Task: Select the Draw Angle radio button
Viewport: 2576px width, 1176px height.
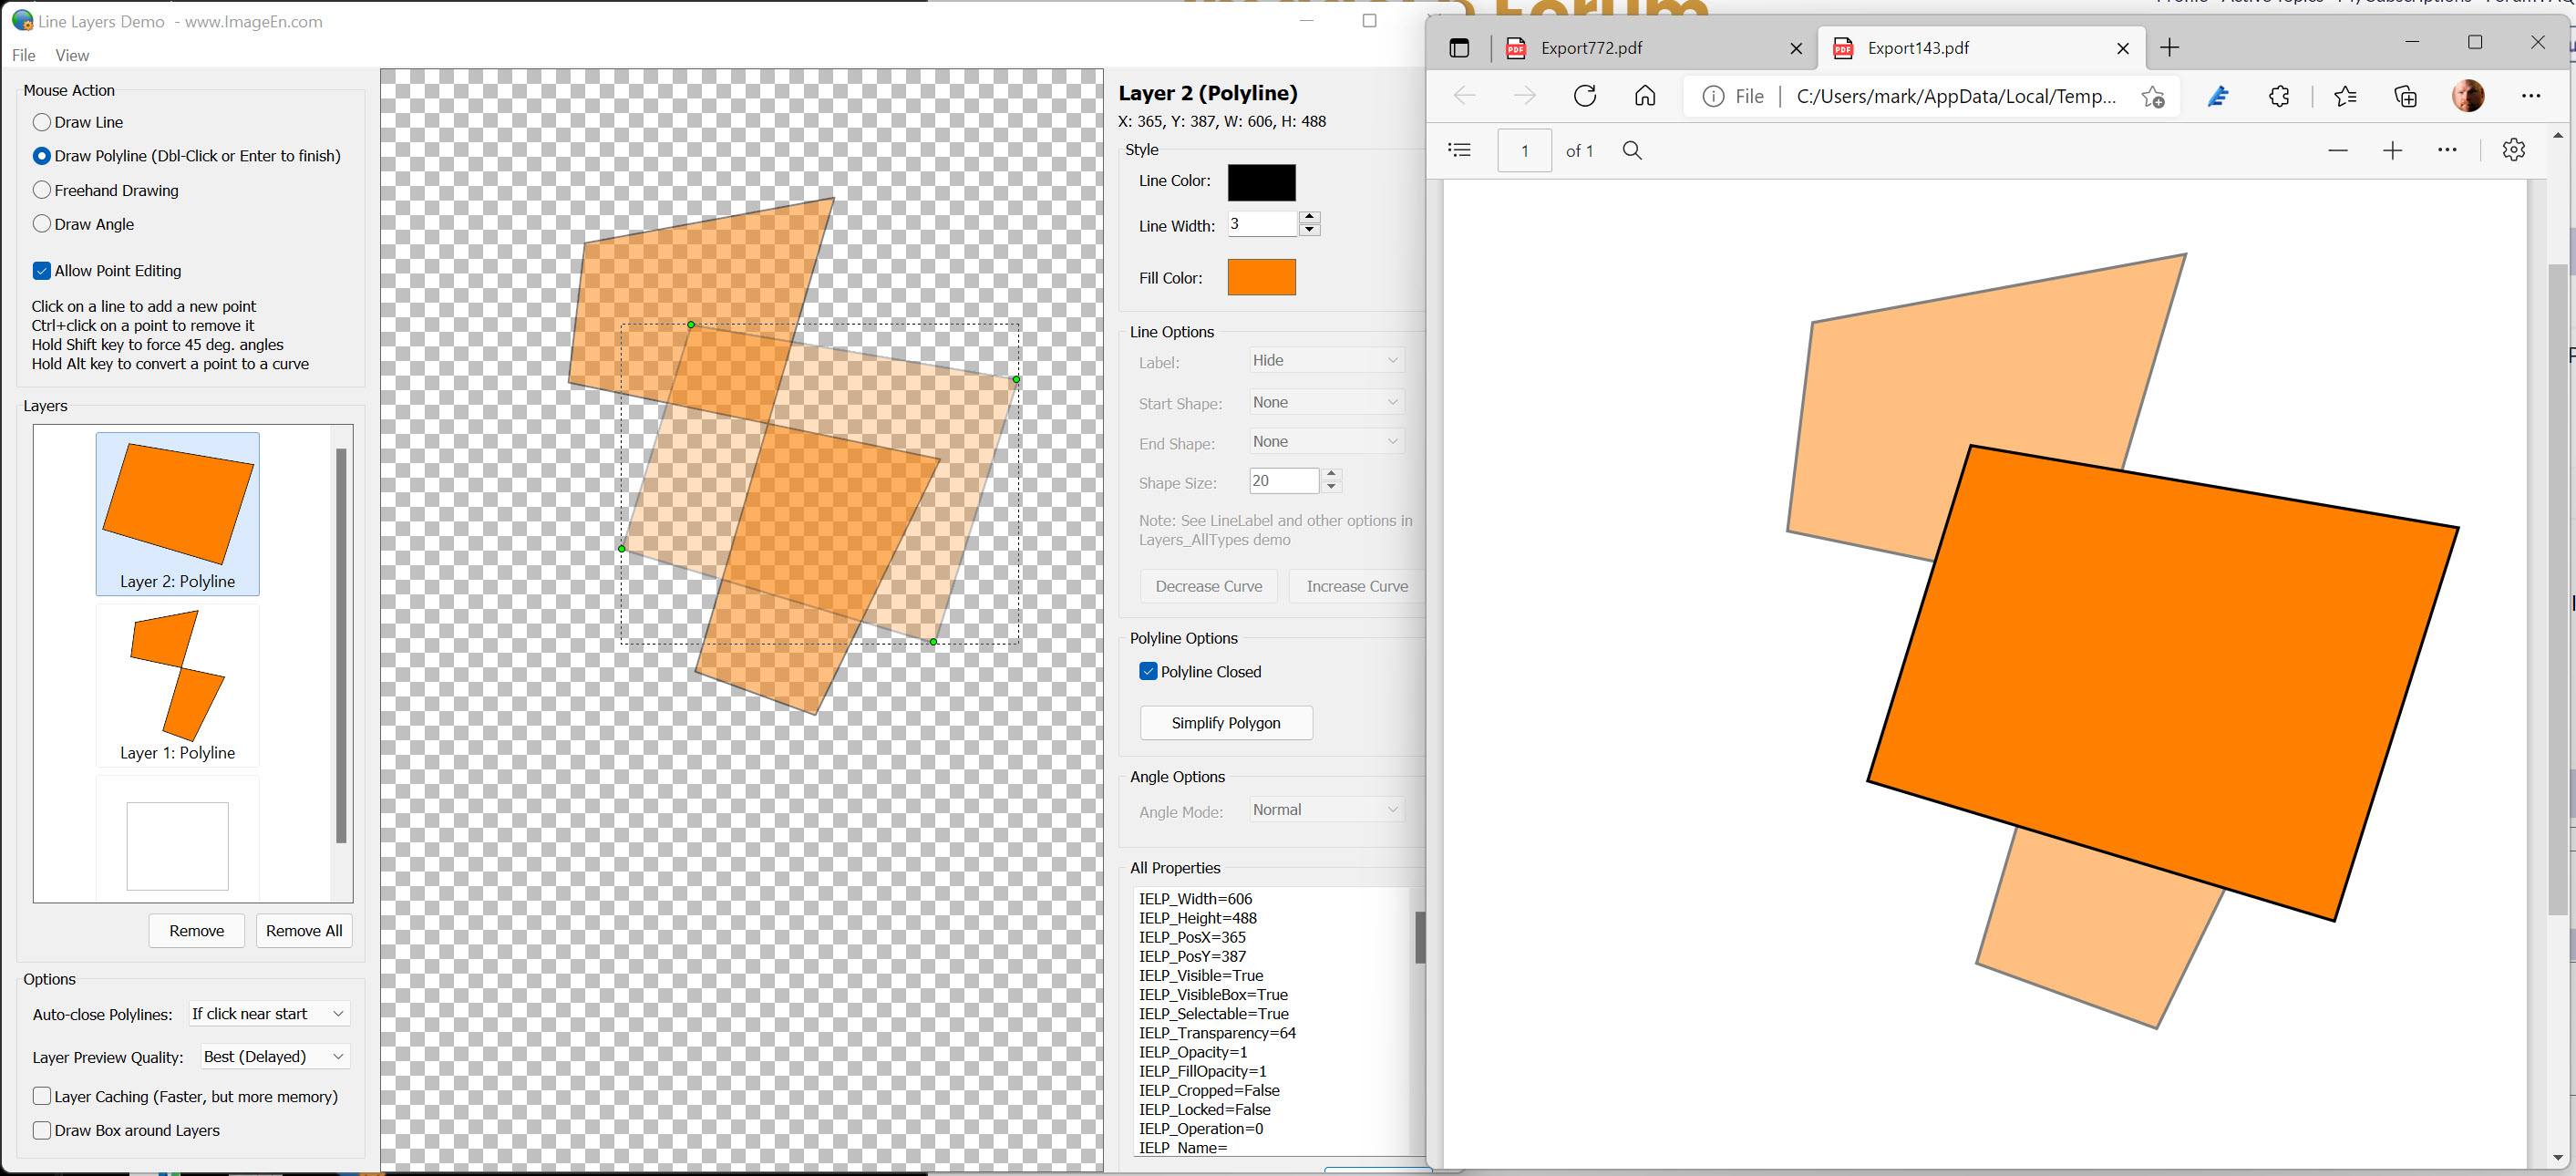Action: (x=42, y=224)
